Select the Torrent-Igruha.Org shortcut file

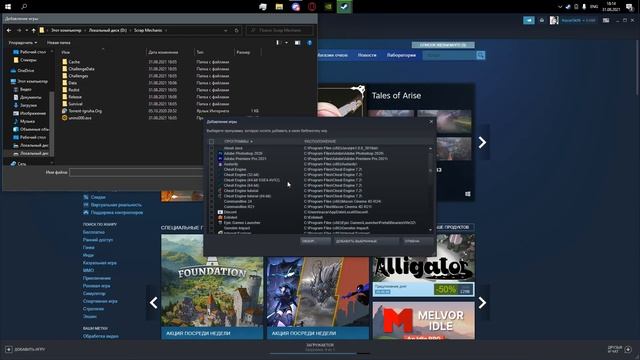[x=85, y=111]
